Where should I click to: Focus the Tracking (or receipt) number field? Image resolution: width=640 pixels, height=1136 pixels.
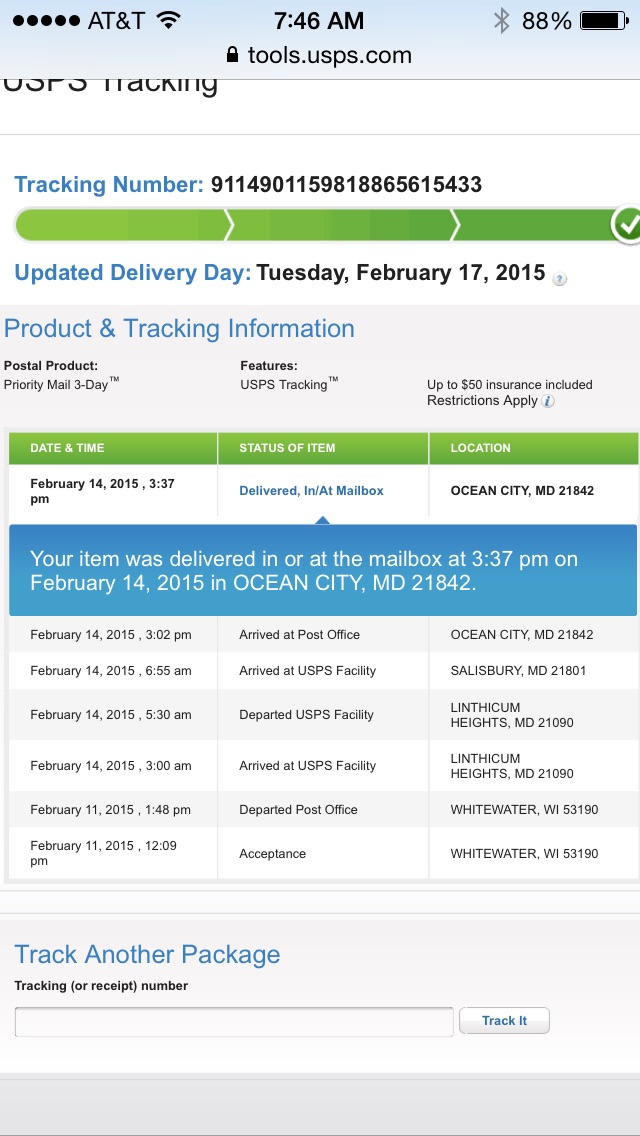[x=234, y=1022]
